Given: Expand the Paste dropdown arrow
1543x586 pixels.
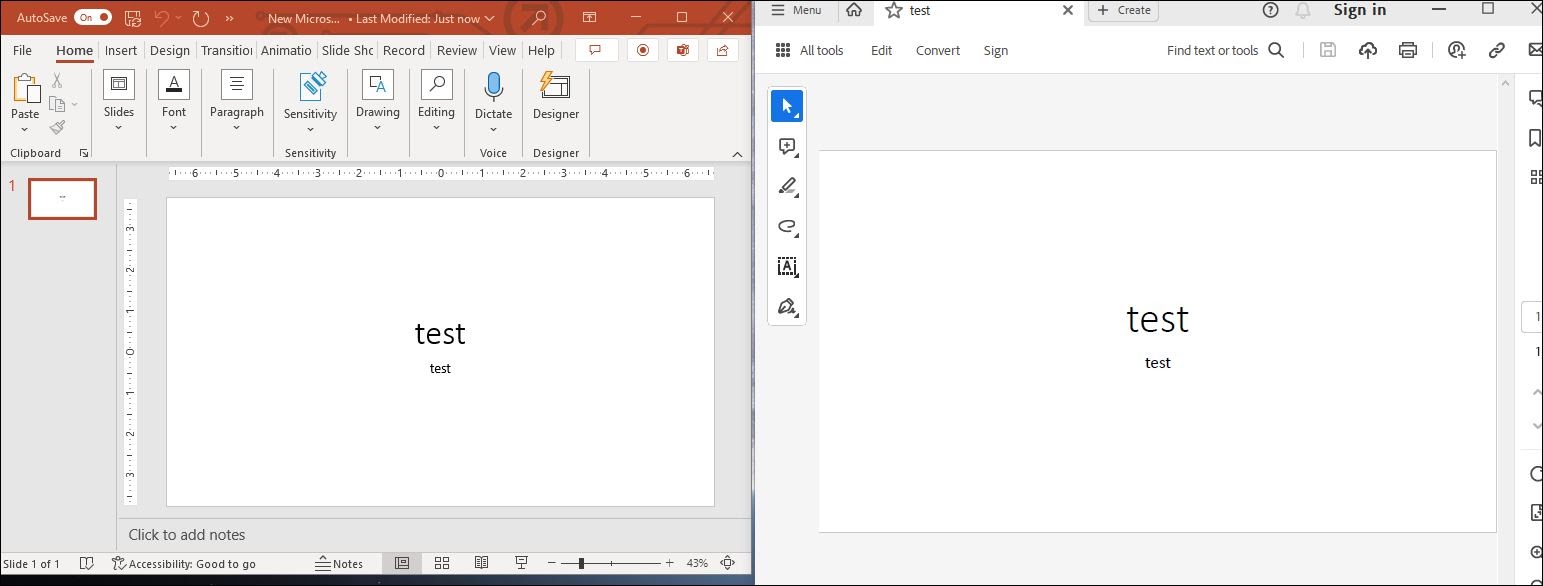Looking at the screenshot, I should point(25,130).
